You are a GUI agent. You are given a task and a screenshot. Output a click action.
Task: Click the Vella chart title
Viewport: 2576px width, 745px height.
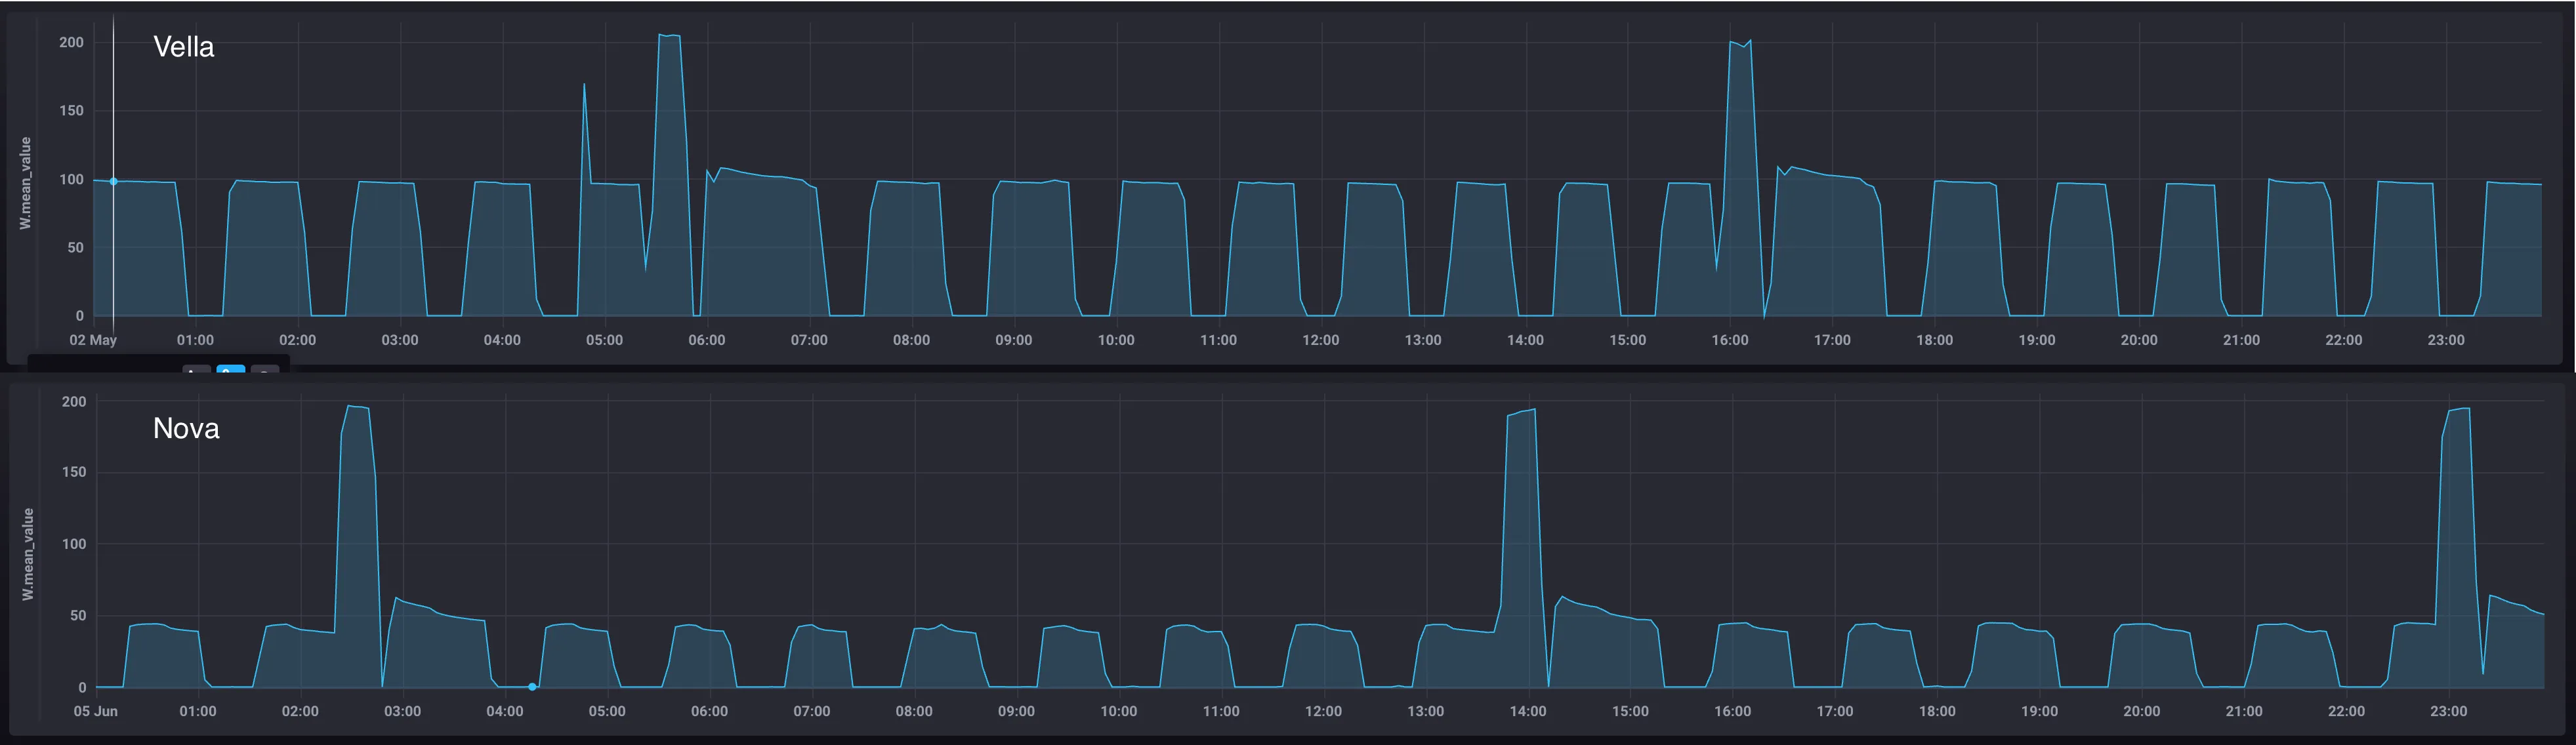click(x=183, y=47)
